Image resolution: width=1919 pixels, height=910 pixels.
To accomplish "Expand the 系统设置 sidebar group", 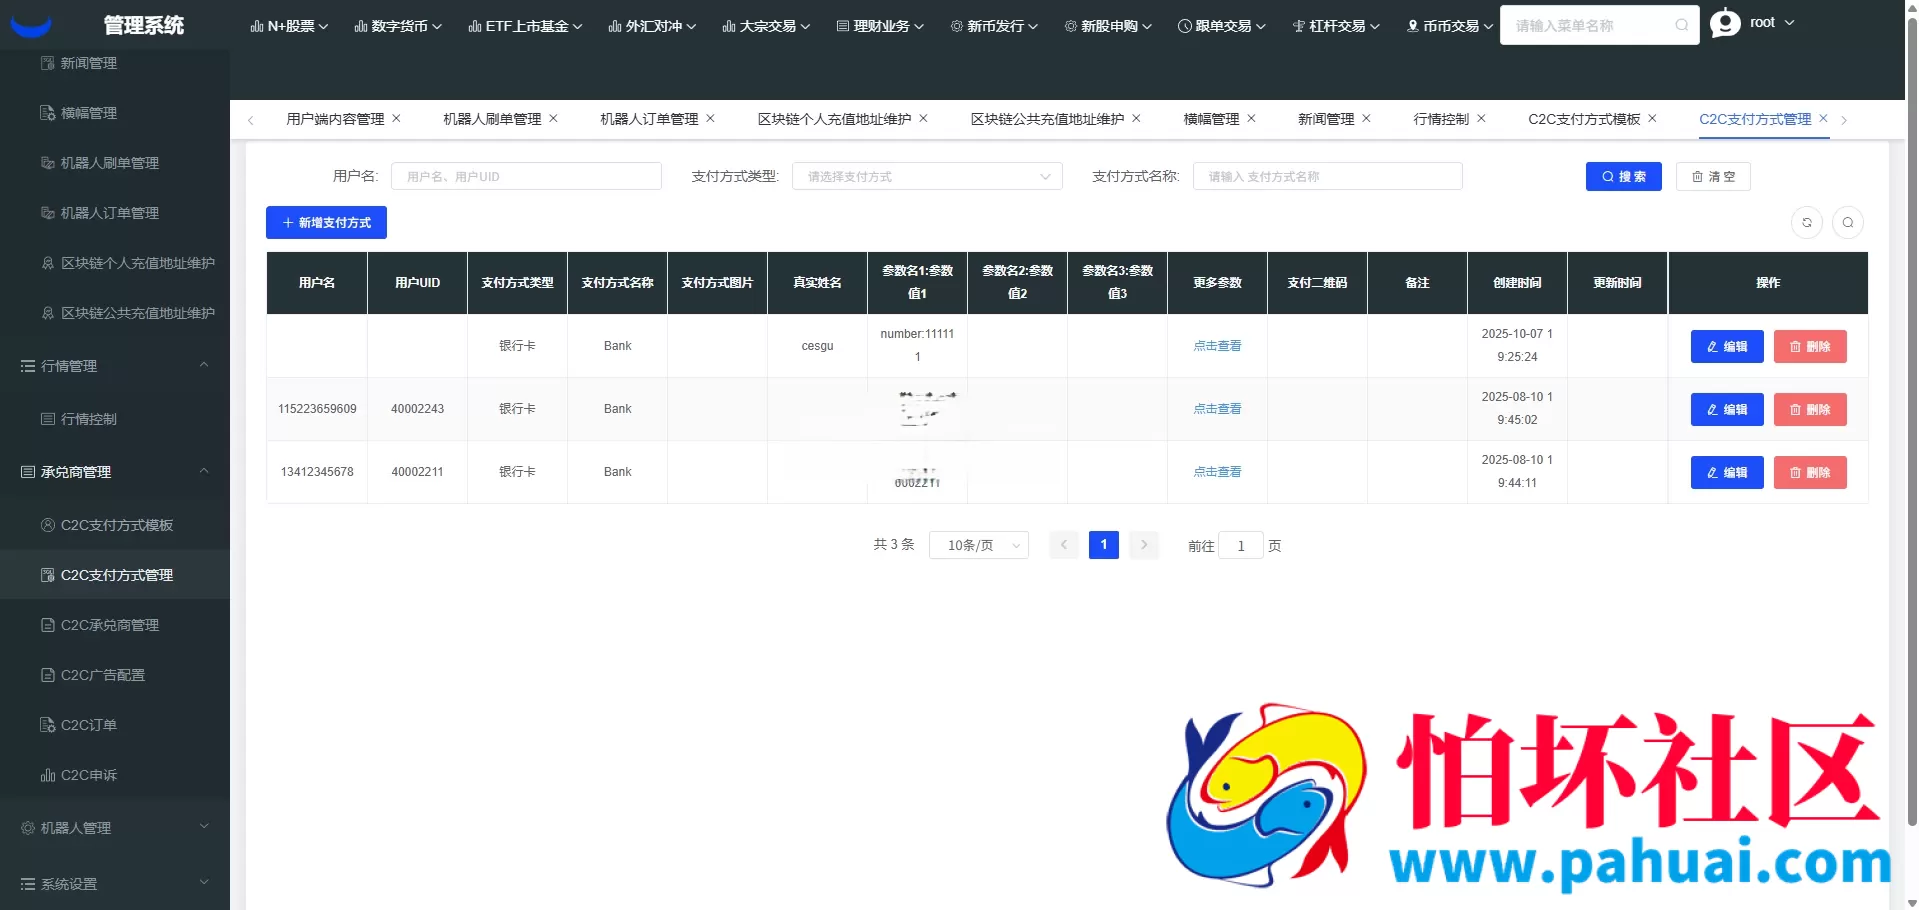I will click(x=115, y=884).
